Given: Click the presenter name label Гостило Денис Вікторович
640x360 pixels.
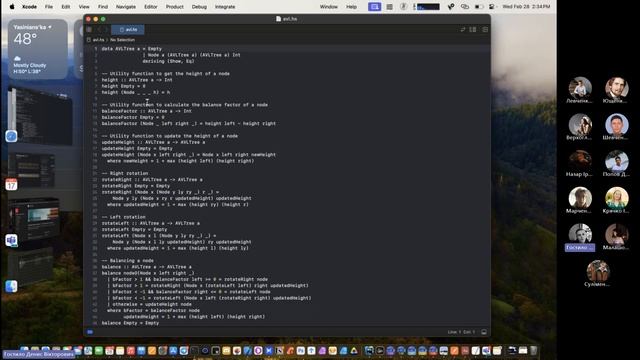Looking at the screenshot, I should [x=40, y=354].
